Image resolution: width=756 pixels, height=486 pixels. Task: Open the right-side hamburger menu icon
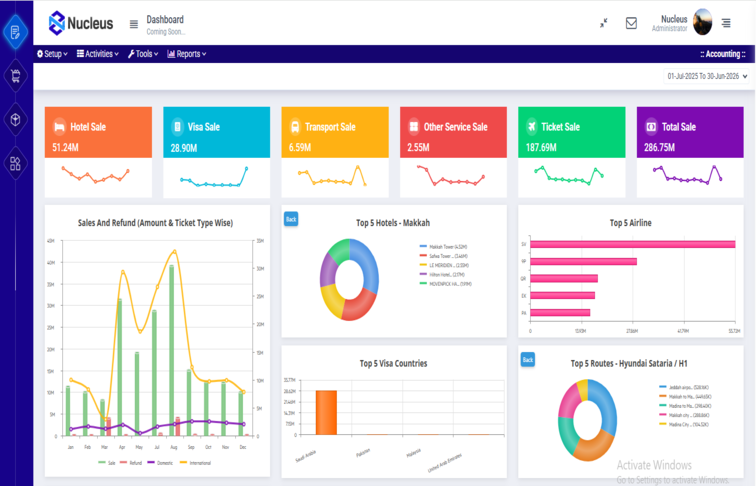726,23
